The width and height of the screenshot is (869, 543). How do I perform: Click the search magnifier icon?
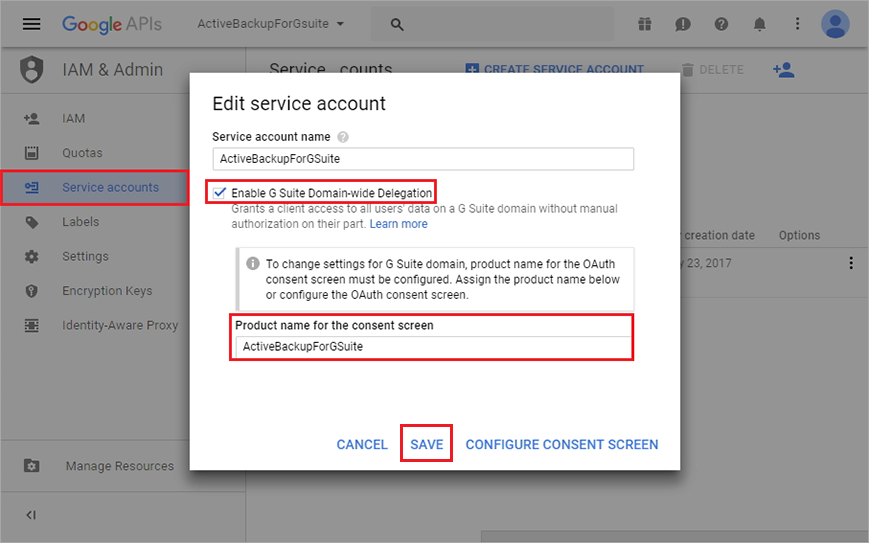(x=397, y=24)
